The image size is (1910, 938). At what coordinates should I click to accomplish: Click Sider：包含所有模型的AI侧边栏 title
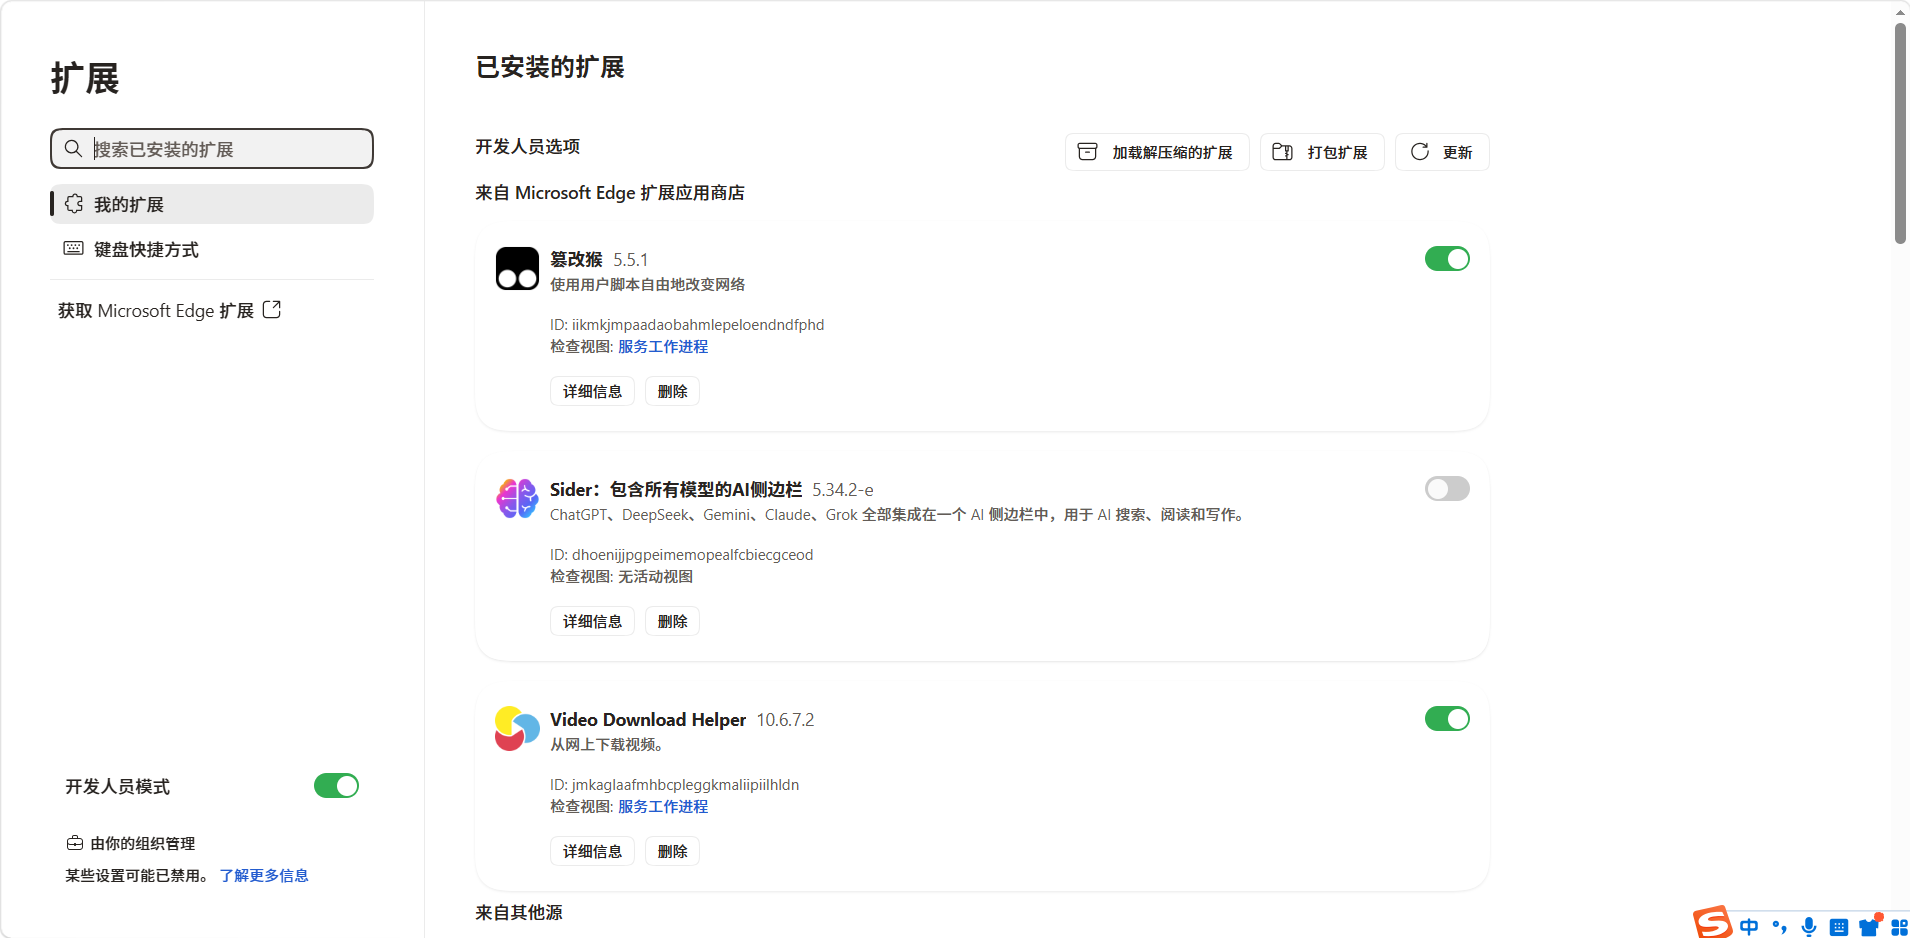pos(676,489)
